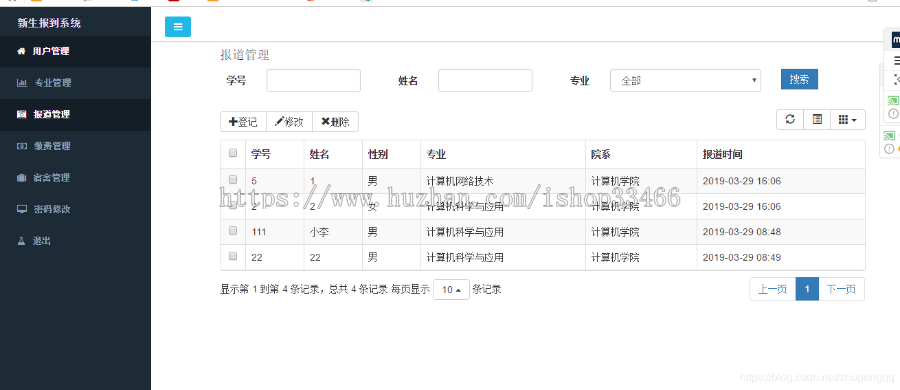Click 退出 to log out

pos(75,241)
